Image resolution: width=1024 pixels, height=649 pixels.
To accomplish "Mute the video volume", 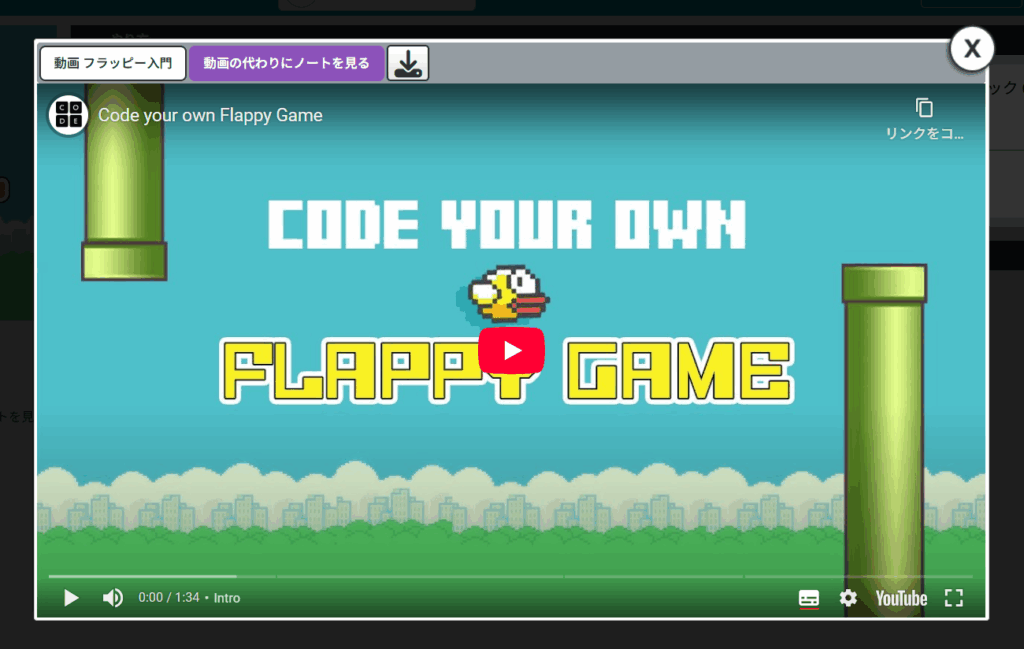I will [x=112, y=597].
